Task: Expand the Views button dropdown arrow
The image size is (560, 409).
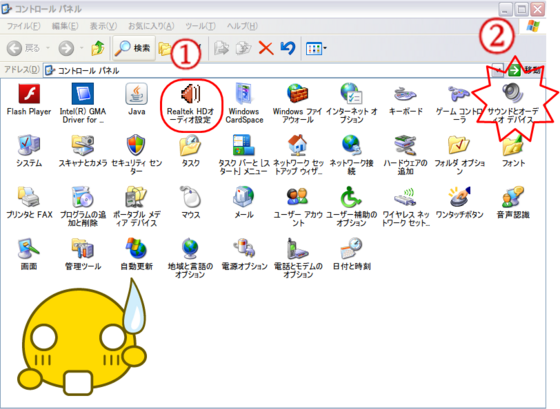Action: 325,48
